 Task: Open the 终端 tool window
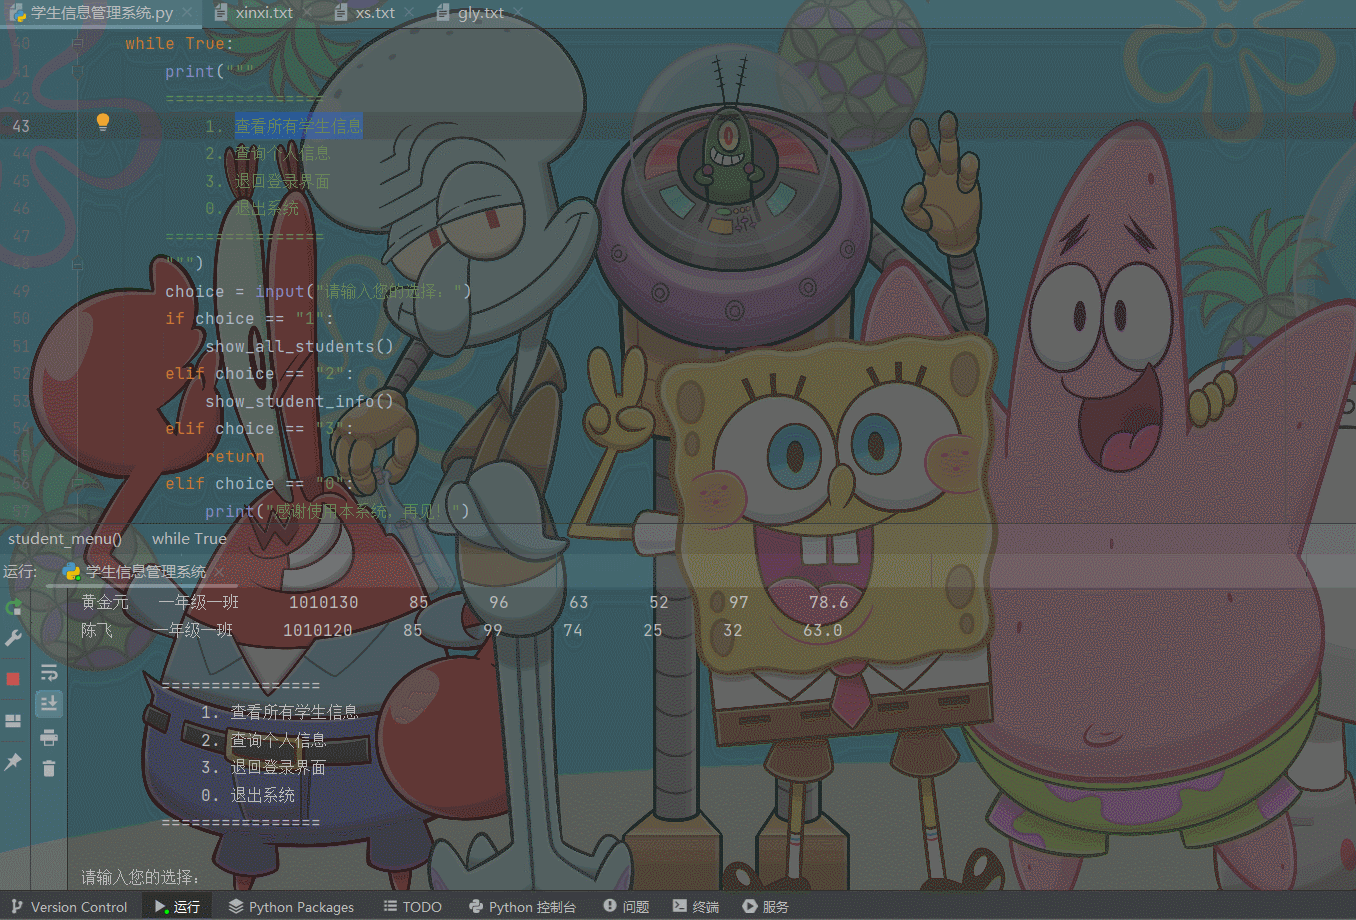696,907
